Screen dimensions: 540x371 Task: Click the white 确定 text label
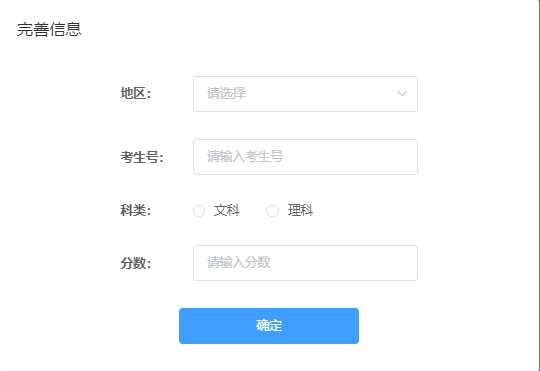click(269, 326)
